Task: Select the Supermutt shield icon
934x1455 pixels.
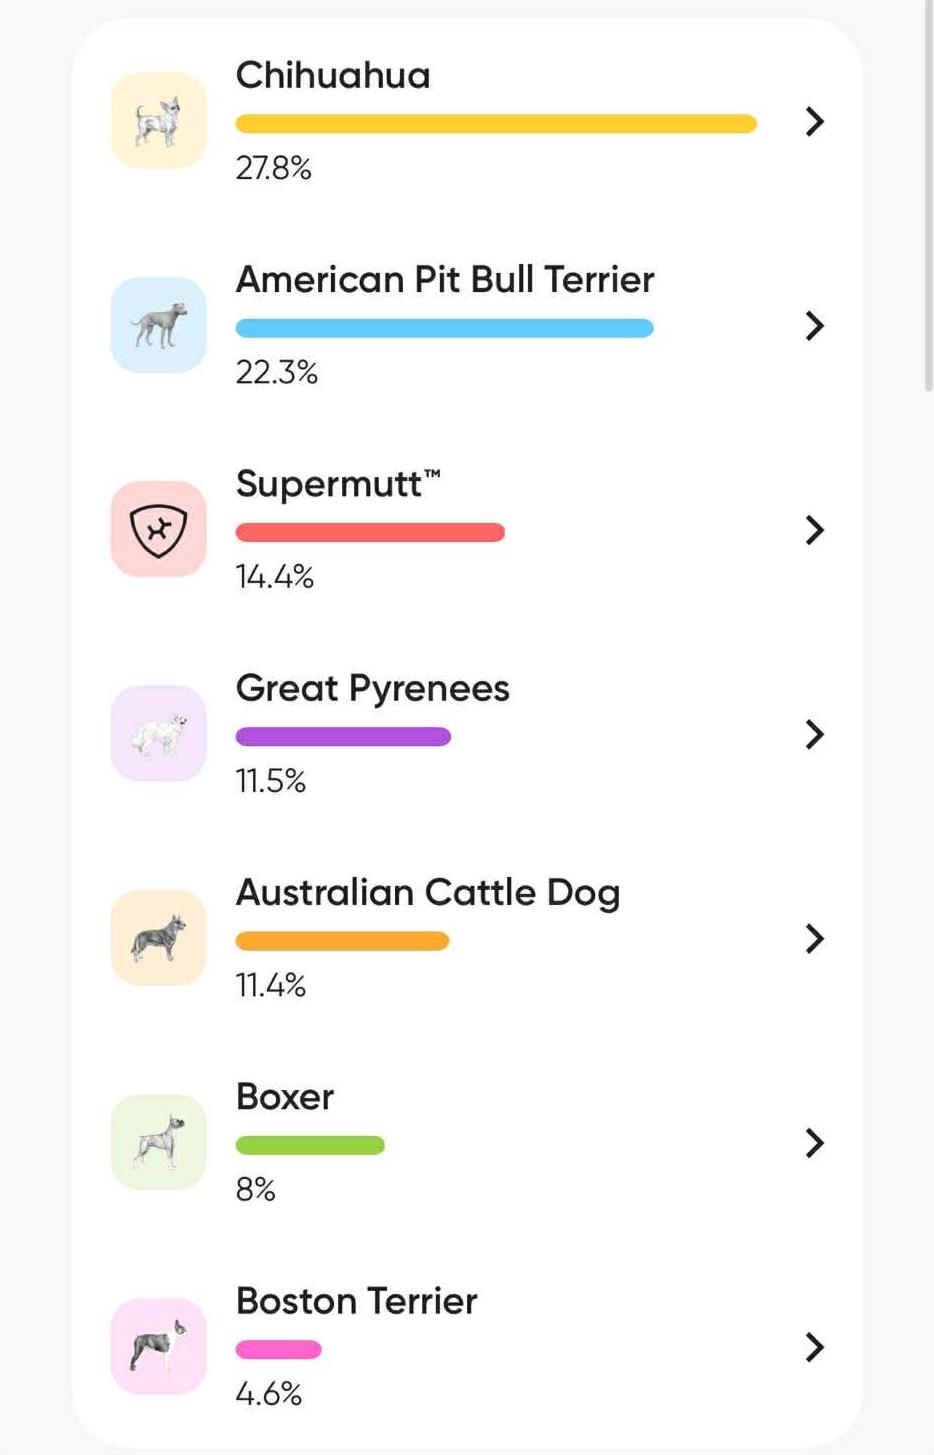Action: (x=158, y=529)
